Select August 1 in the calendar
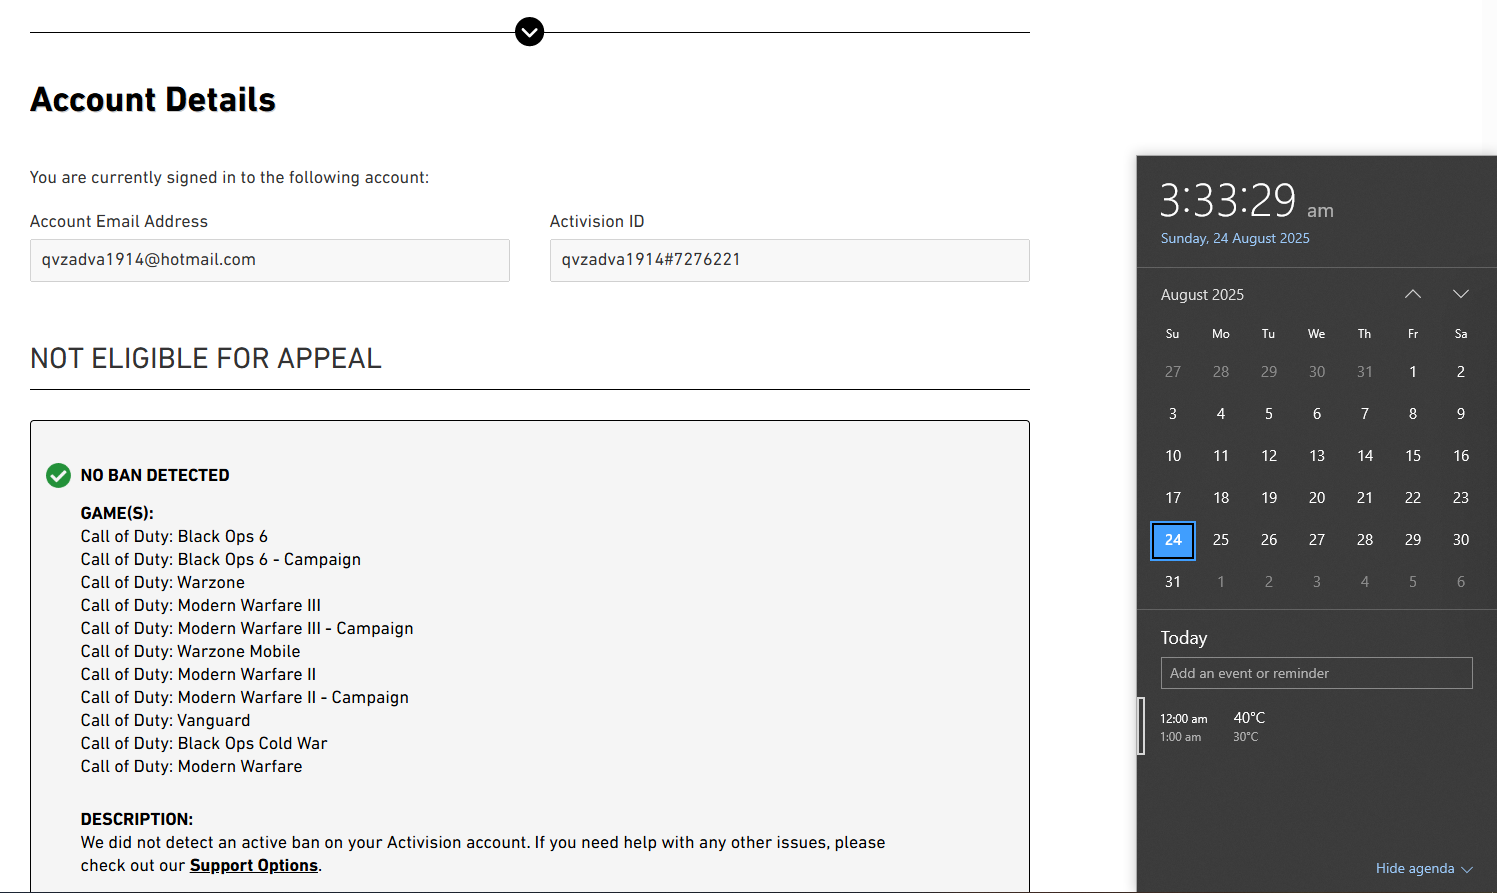1497x893 pixels. coord(1413,372)
